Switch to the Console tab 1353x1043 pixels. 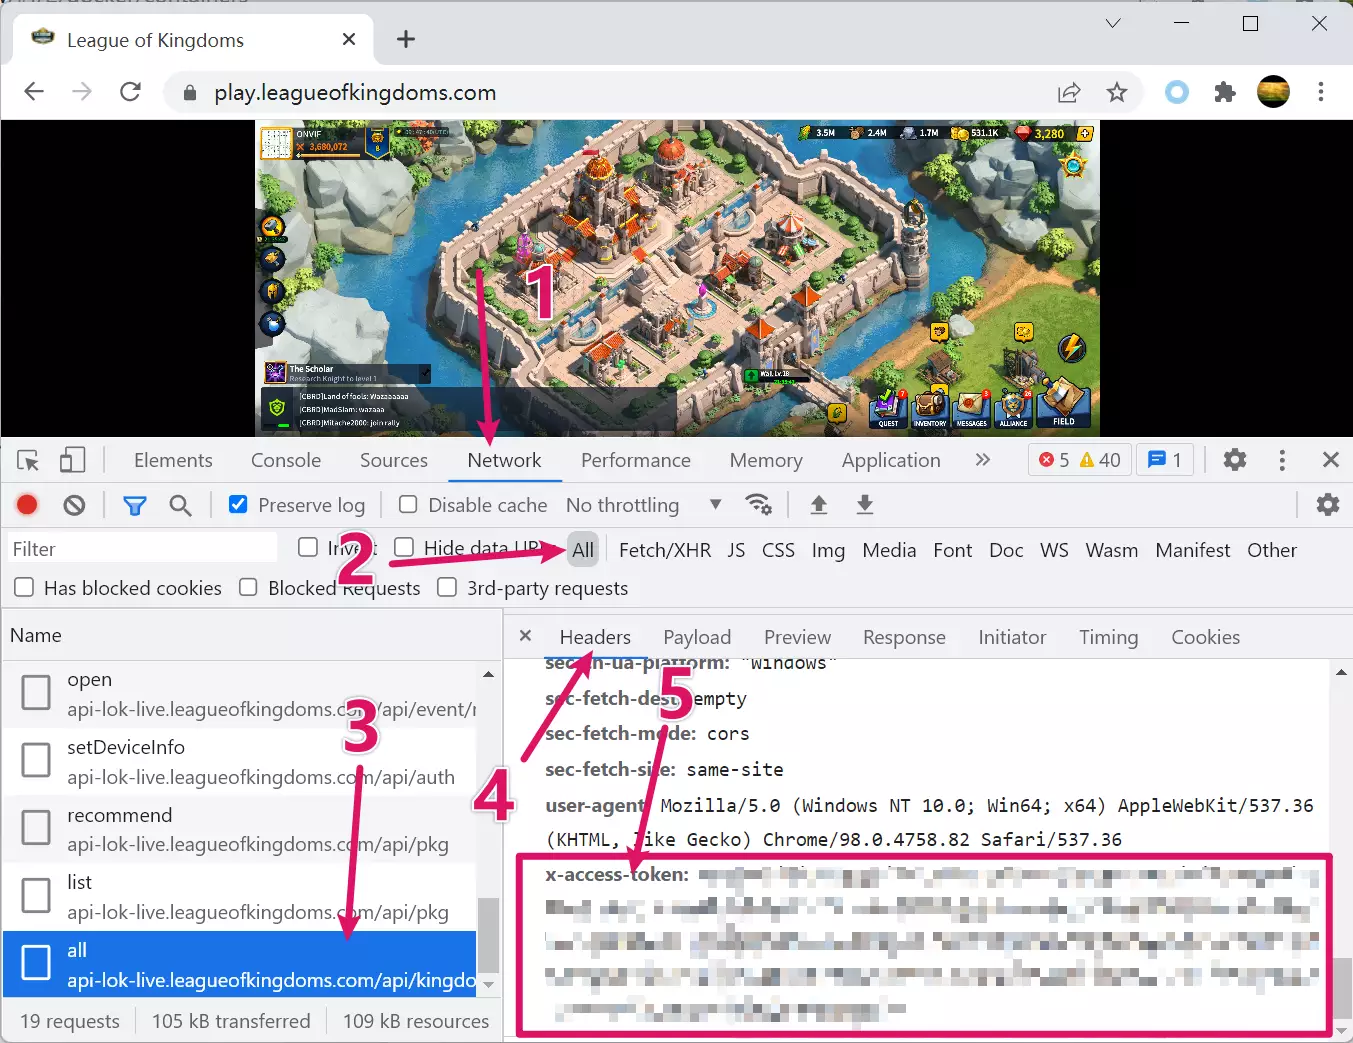[286, 460]
